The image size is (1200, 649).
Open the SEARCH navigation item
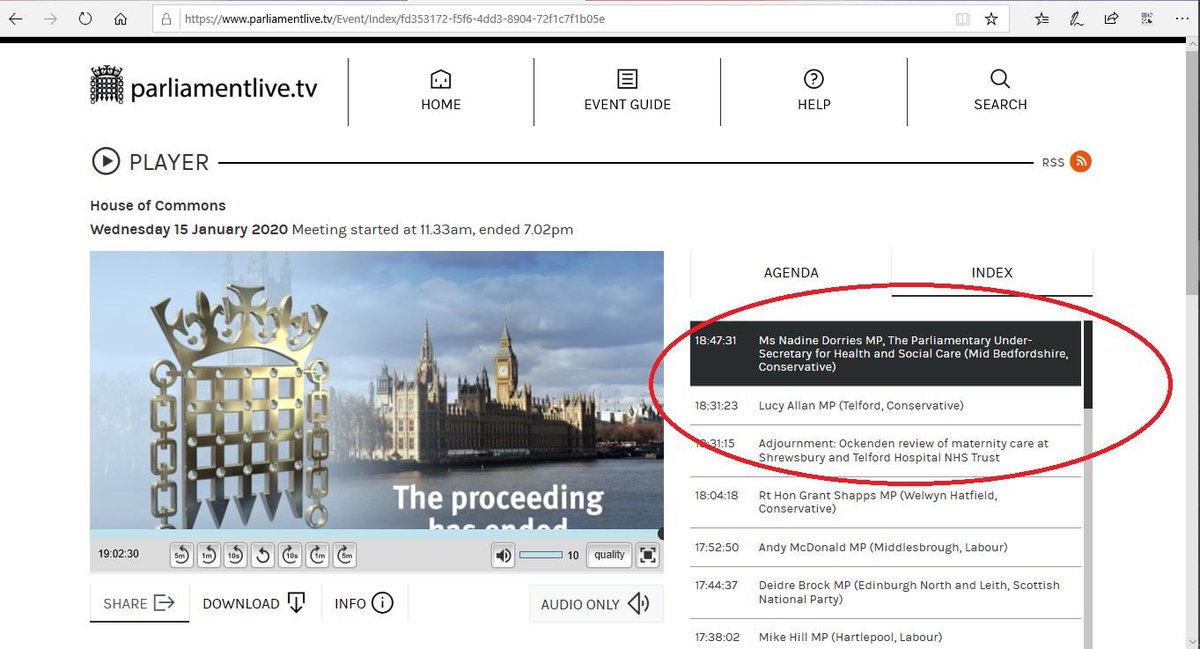coord(1000,91)
